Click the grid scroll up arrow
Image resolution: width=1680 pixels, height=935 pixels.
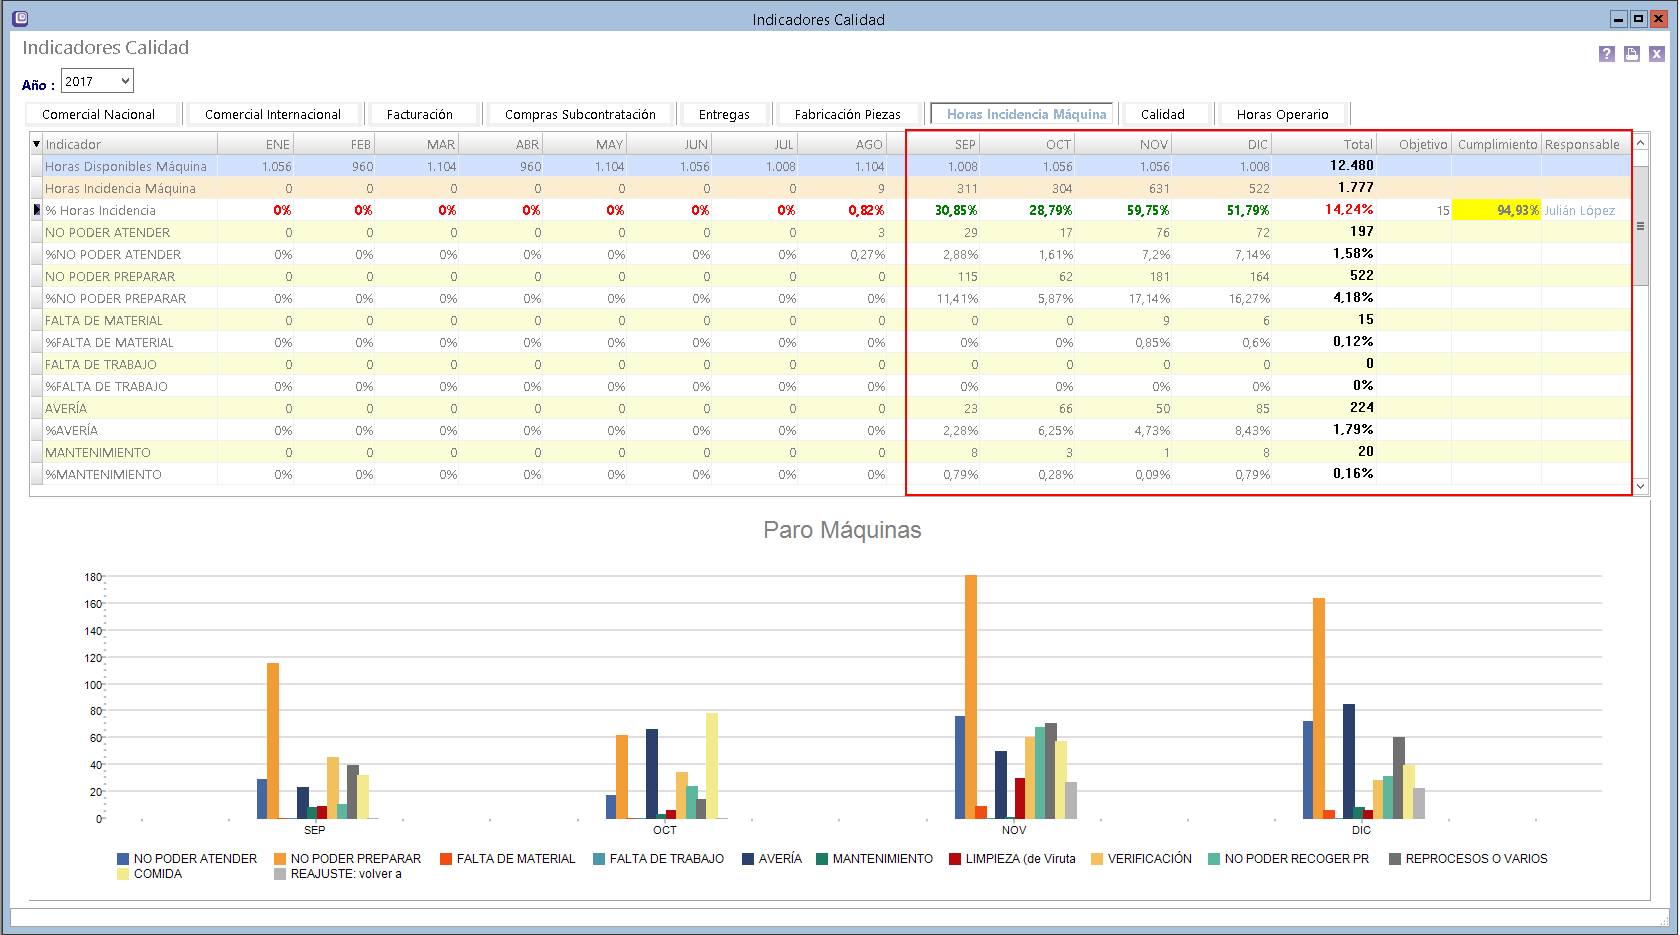pyautogui.click(x=1640, y=144)
